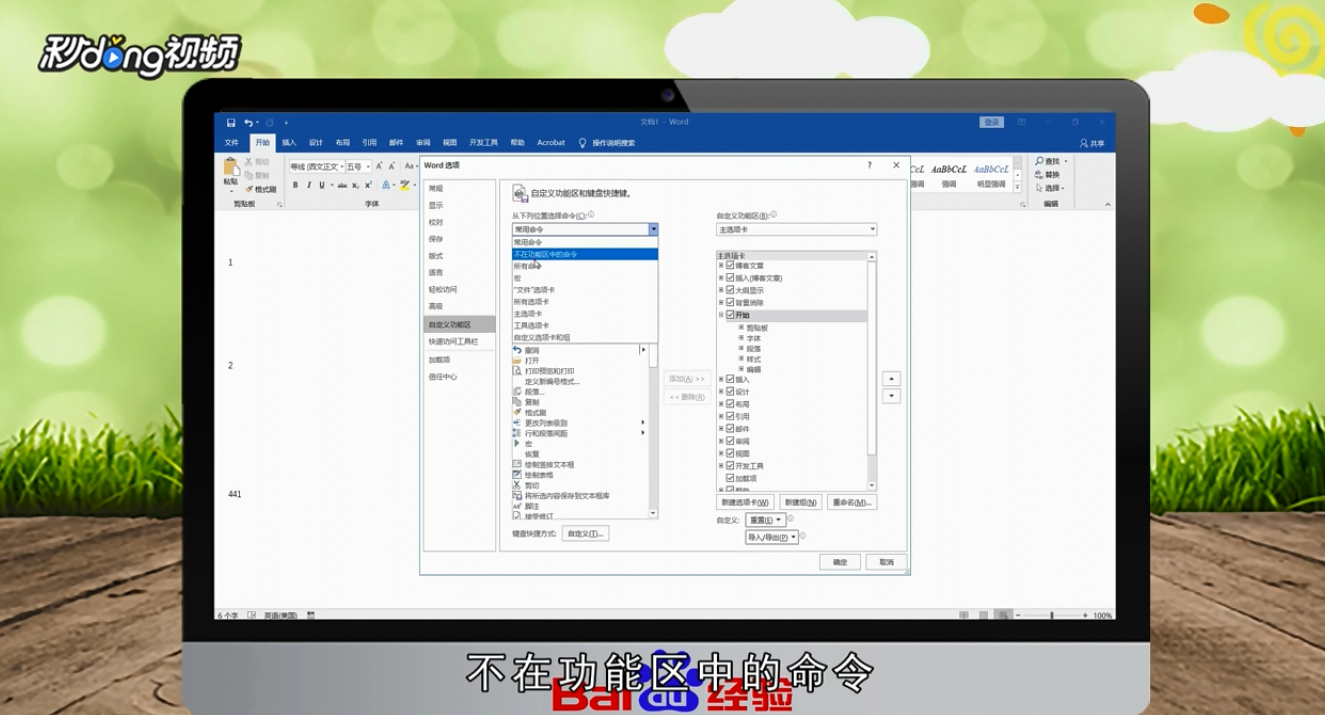The image size is (1325, 715).
Task: Select 信任中心 in options sidebar
Action: (x=459, y=377)
